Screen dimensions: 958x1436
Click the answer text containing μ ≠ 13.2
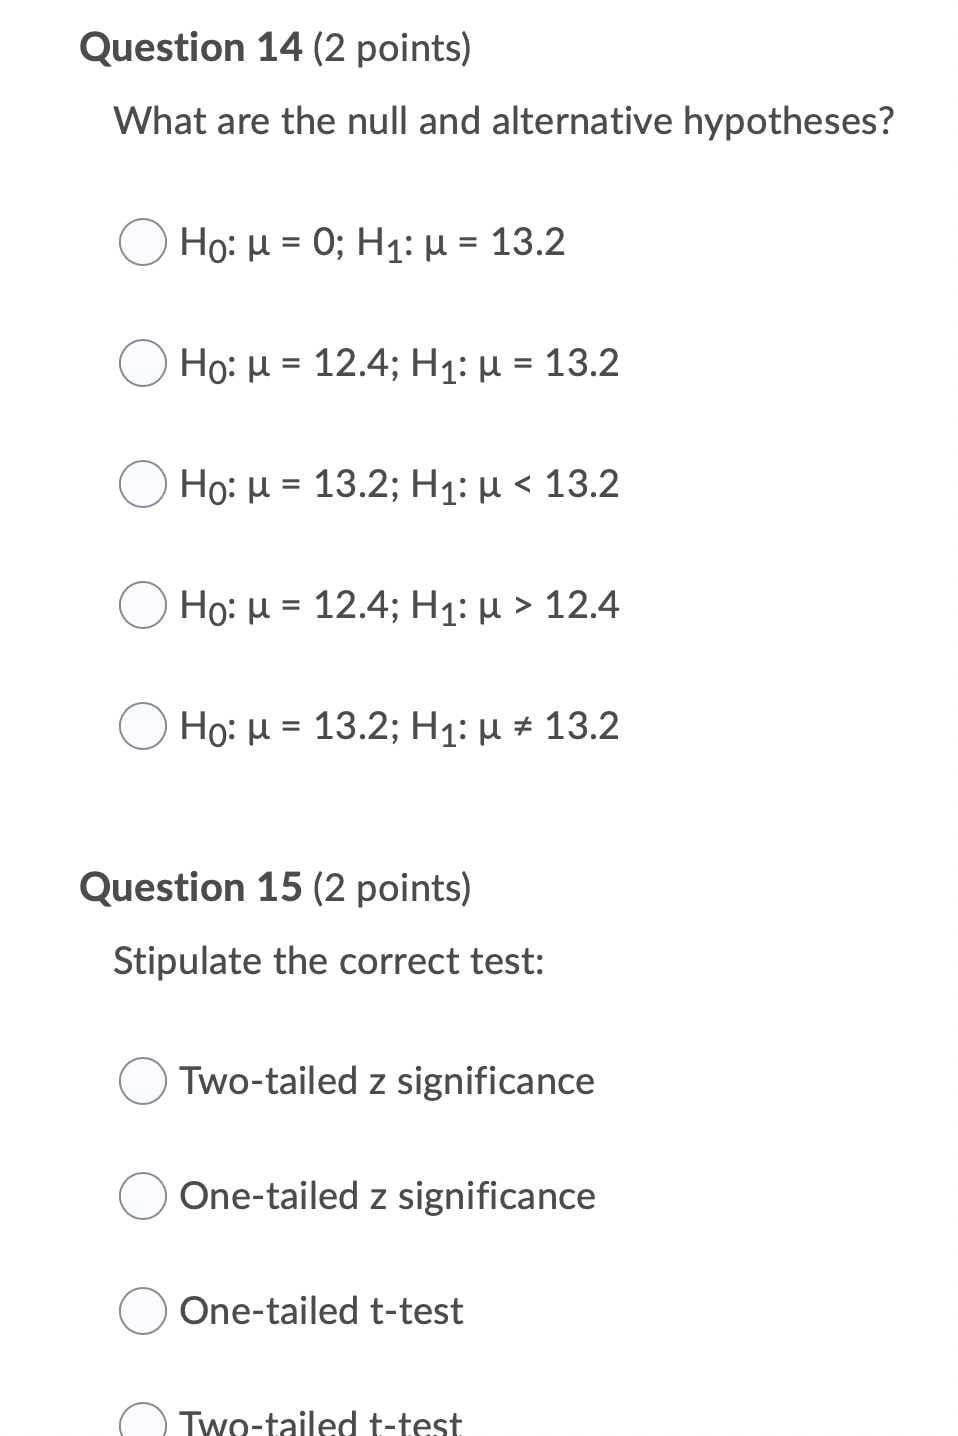[398, 727]
